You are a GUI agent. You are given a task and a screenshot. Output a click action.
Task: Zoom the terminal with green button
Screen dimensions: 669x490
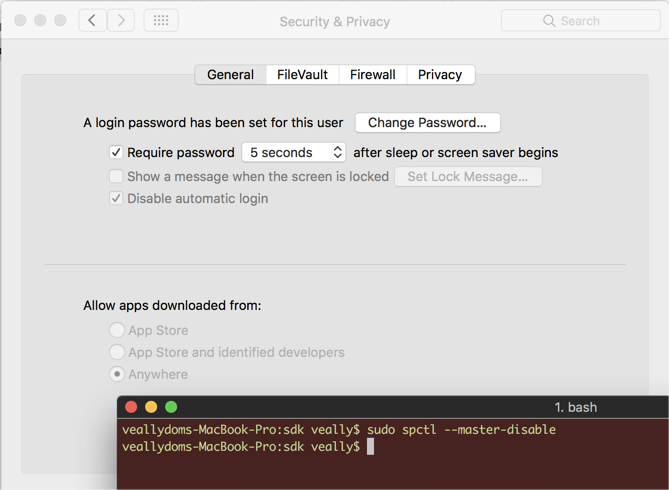[x=171, y=407]
